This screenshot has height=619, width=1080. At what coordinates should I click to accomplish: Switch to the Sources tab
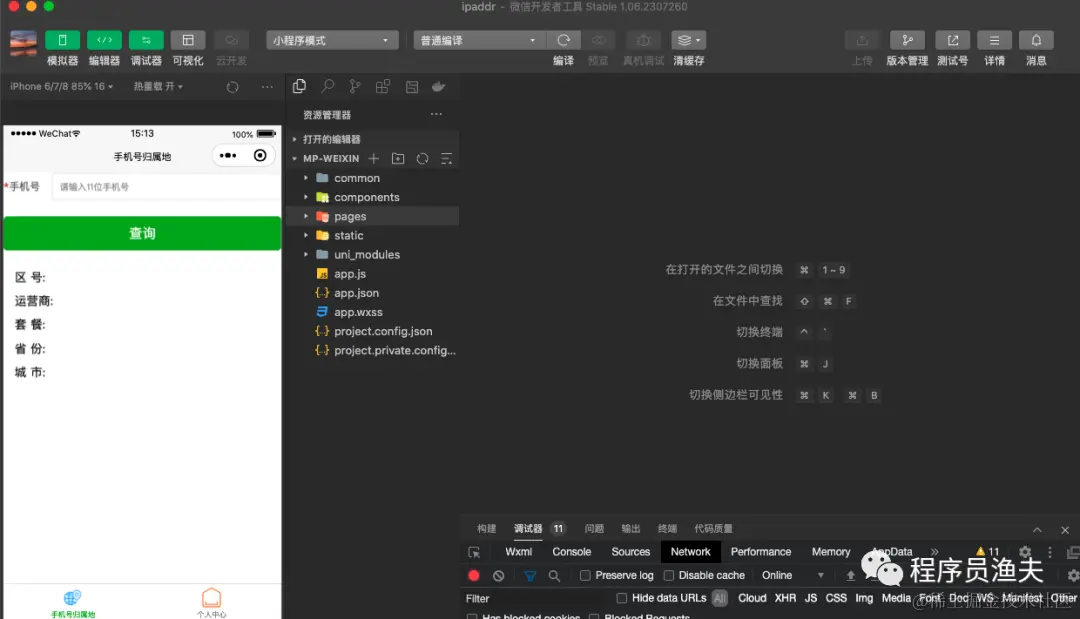point(630,551)
